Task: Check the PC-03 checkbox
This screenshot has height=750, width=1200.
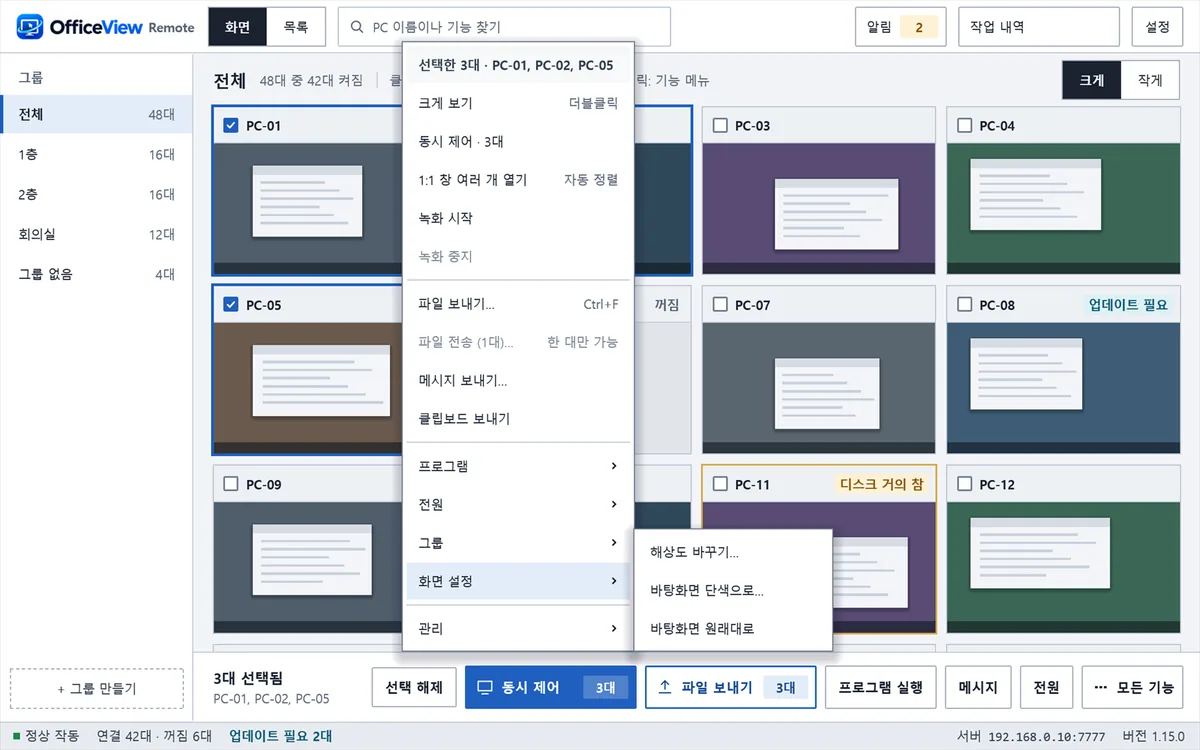Action: 720,125
